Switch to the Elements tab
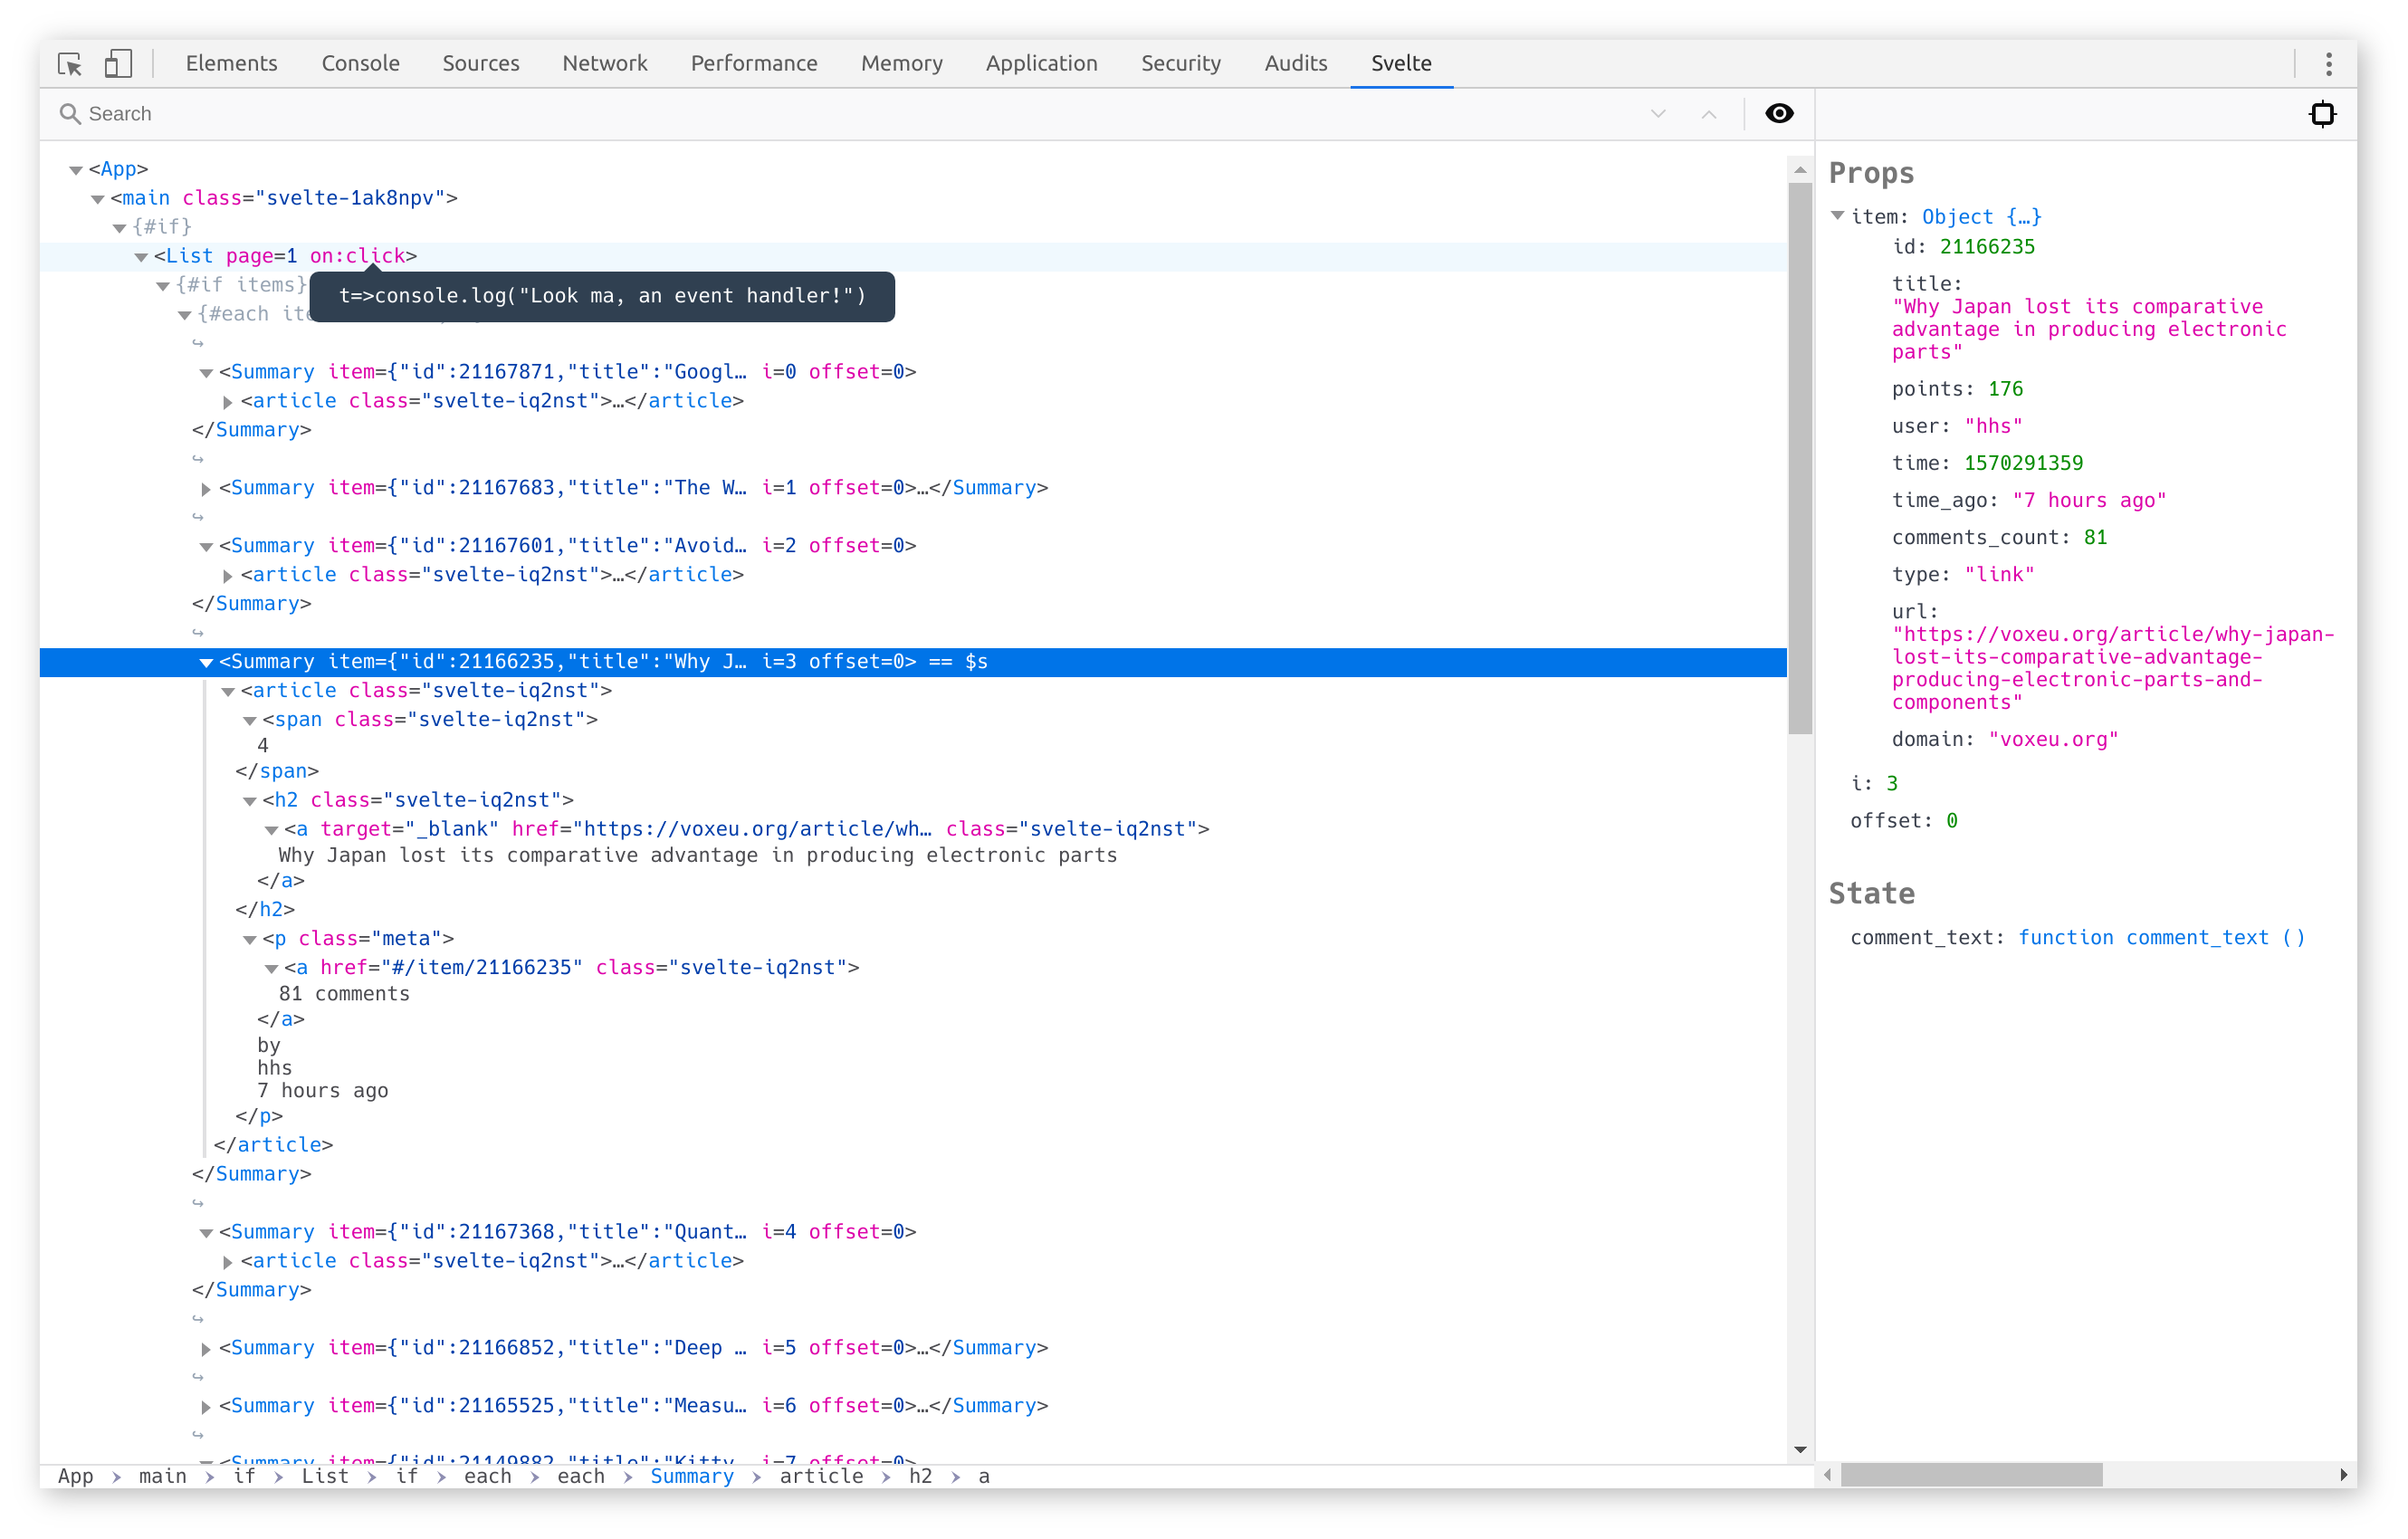This screenshot has height=1539, width=2408. [x=231, y=63]
